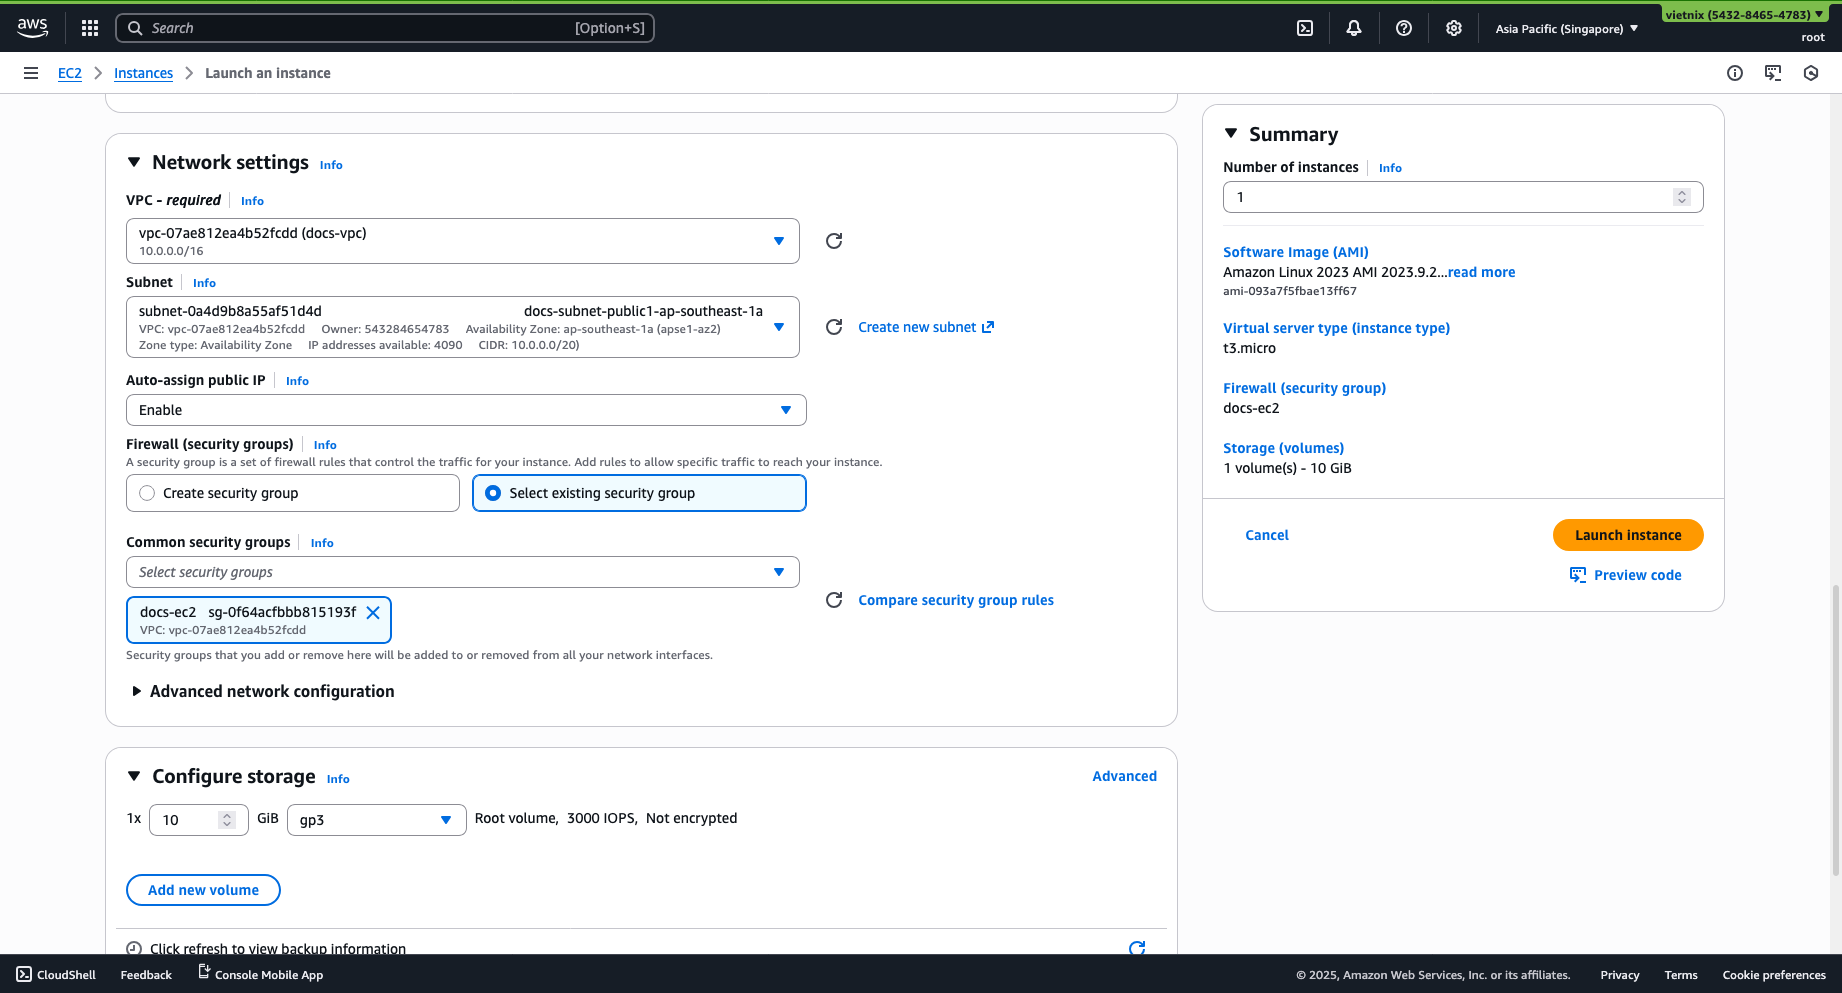The width and height of the screenshot is (1842, 993).
Task: Open the settings gear in top bar
Action: [1453, 27]
